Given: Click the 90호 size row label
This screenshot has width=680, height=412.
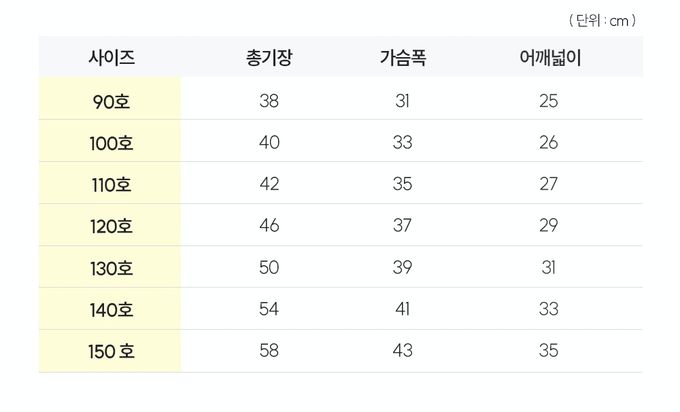Looking at the screenshot, I should pyautogui.click(x=111, y=101).
